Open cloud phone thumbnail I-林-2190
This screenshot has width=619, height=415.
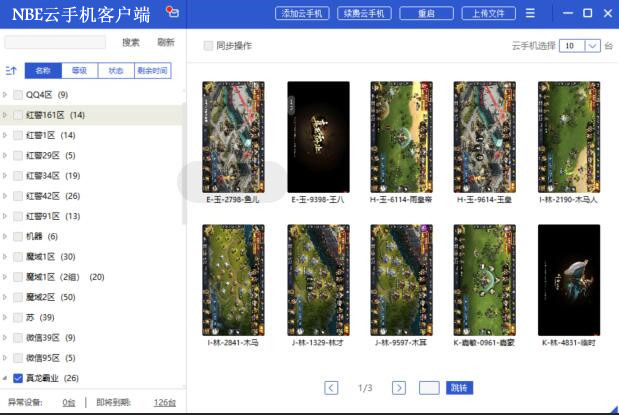point(569,137)
